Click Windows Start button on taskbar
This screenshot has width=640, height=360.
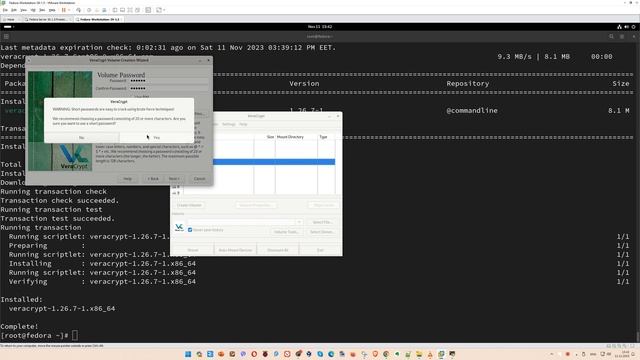[188, 354]
